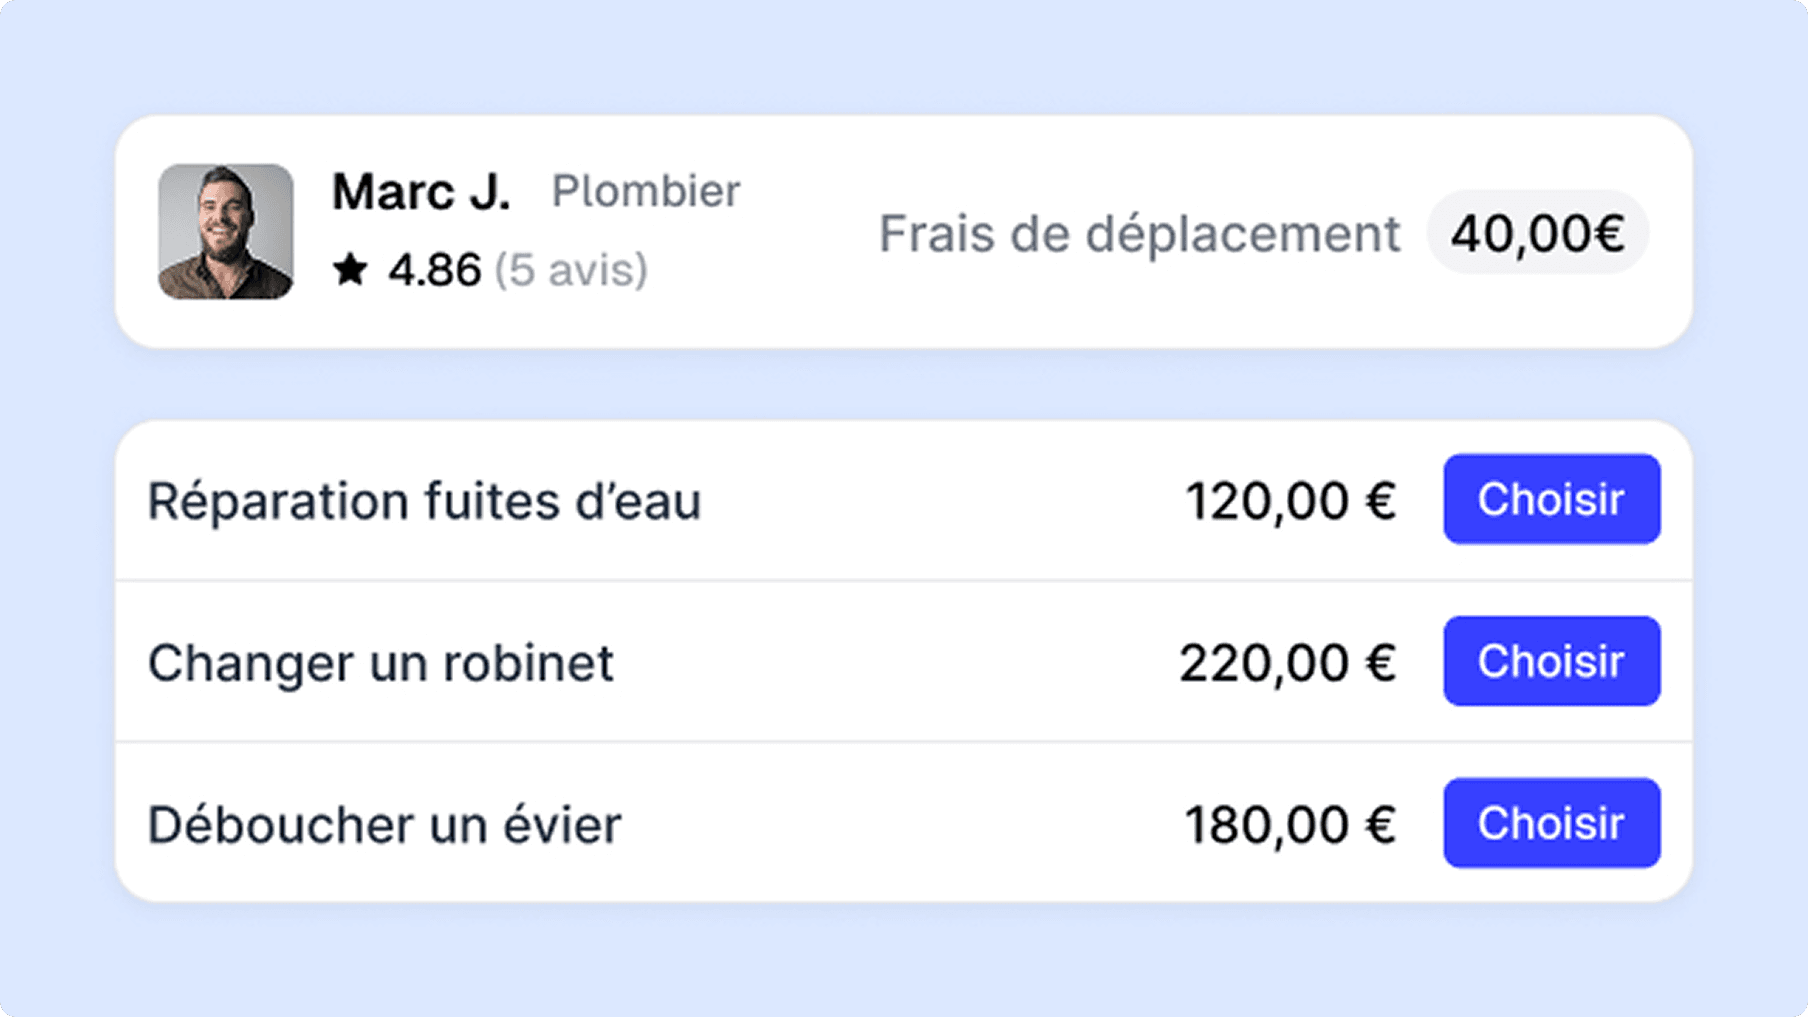Click the 180,00 € price
The width and height of the screenshot is (1808, 1017).
coord(1291,822)
